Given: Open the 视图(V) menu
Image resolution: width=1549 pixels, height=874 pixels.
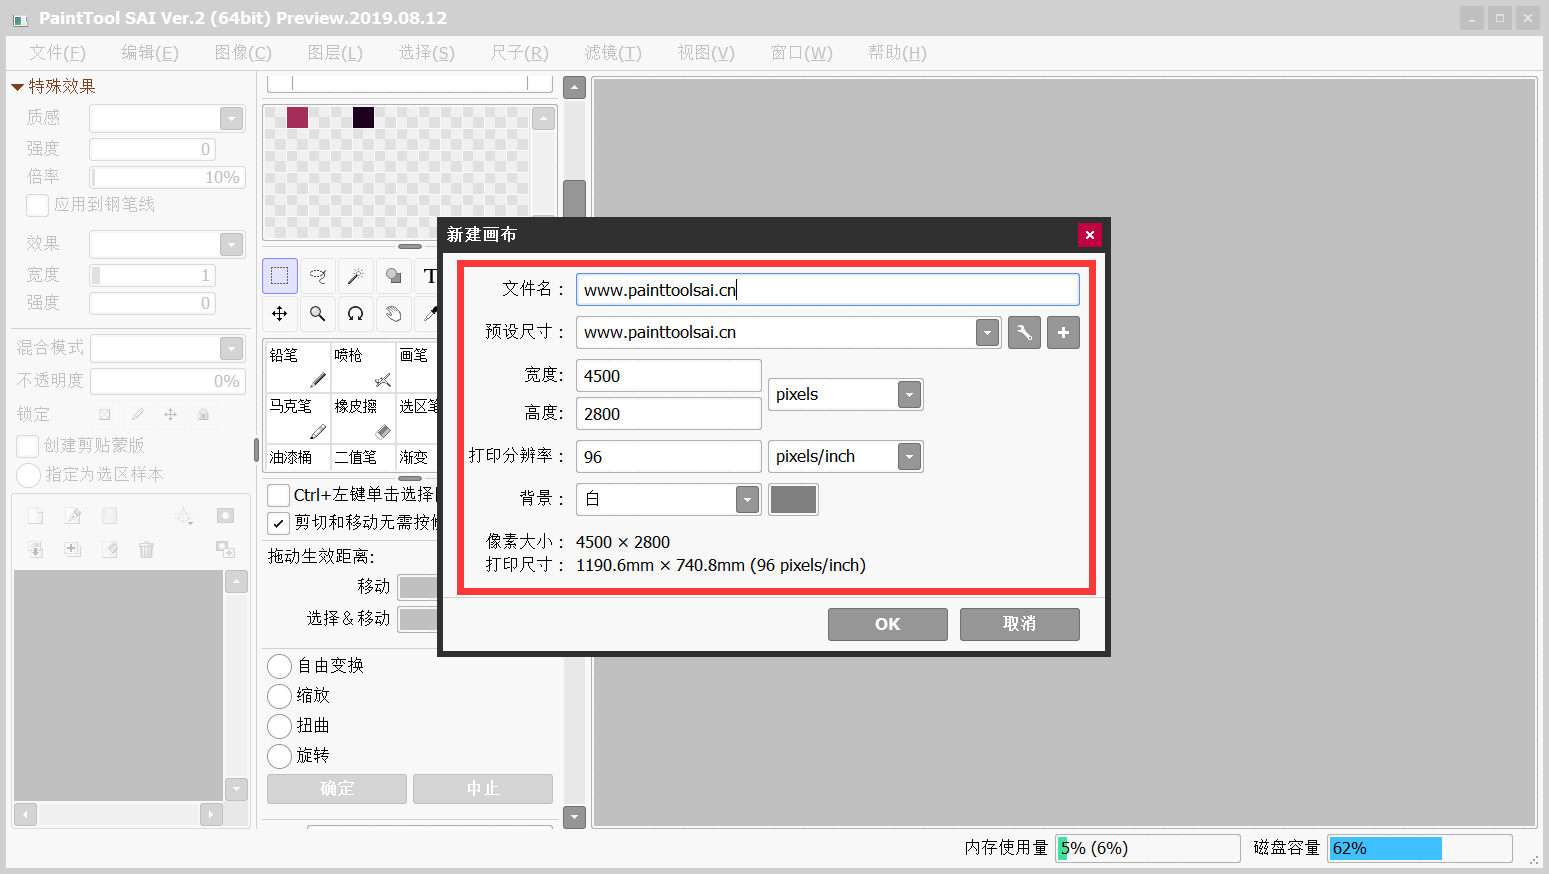Looking at the screenshot, I should click(x=706, y=53).
